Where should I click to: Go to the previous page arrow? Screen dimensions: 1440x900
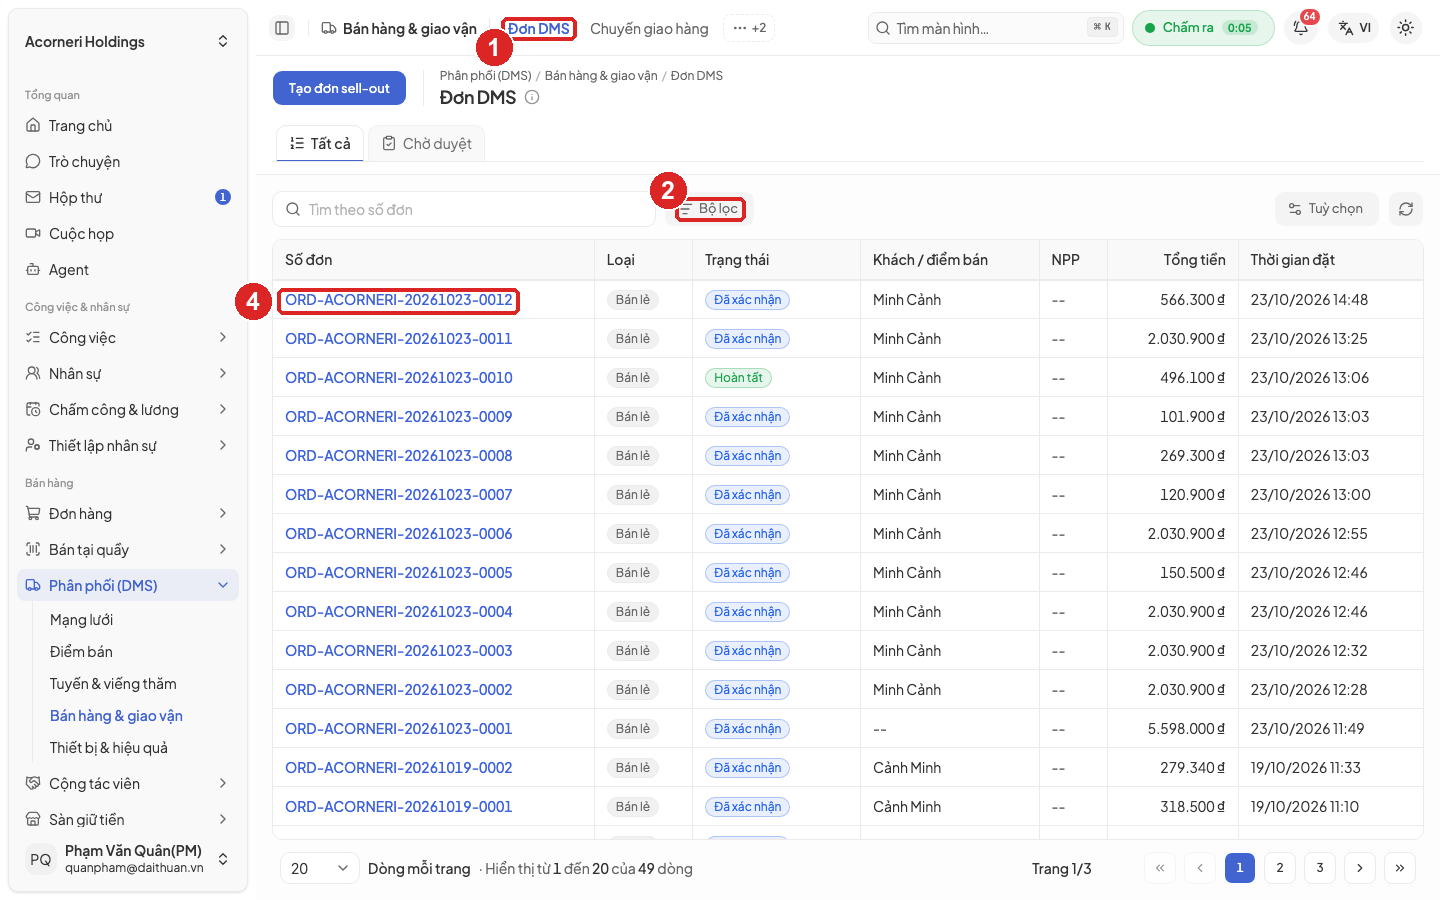coord(1200,868)
